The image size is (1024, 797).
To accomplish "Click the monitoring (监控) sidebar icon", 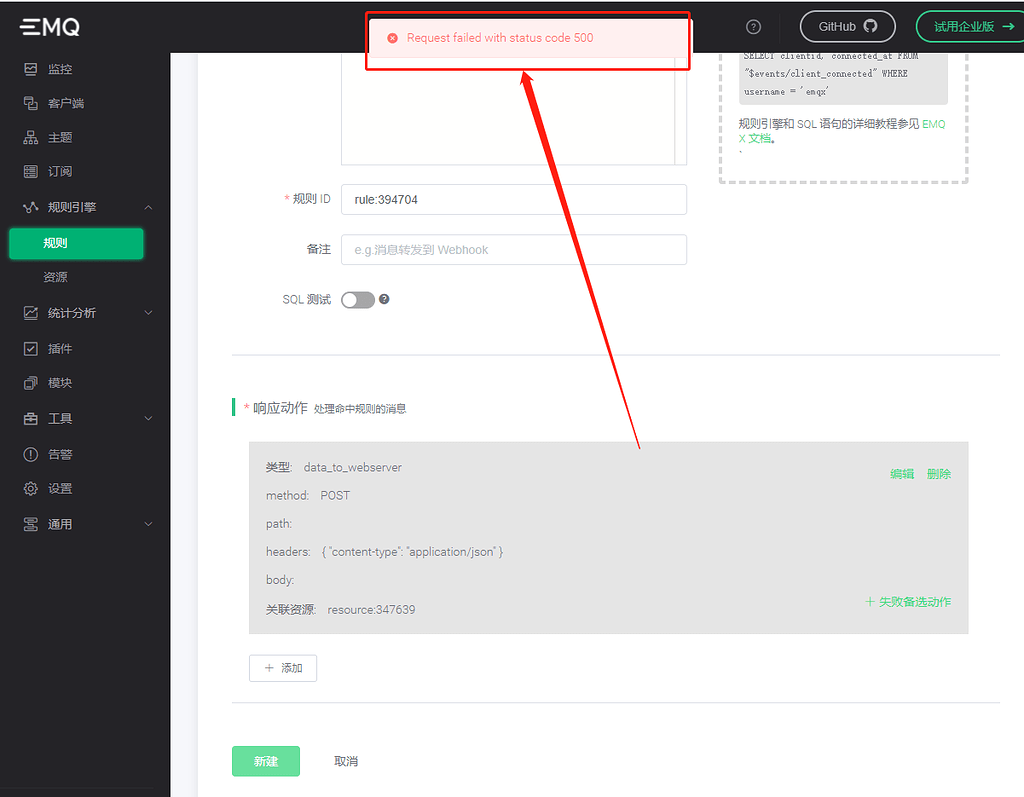I will [30, 69].
